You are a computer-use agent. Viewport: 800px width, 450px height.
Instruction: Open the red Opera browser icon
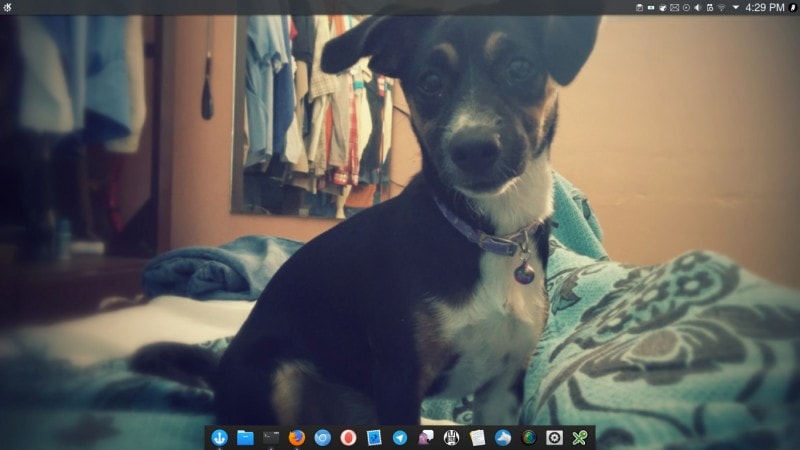(348, 437)
